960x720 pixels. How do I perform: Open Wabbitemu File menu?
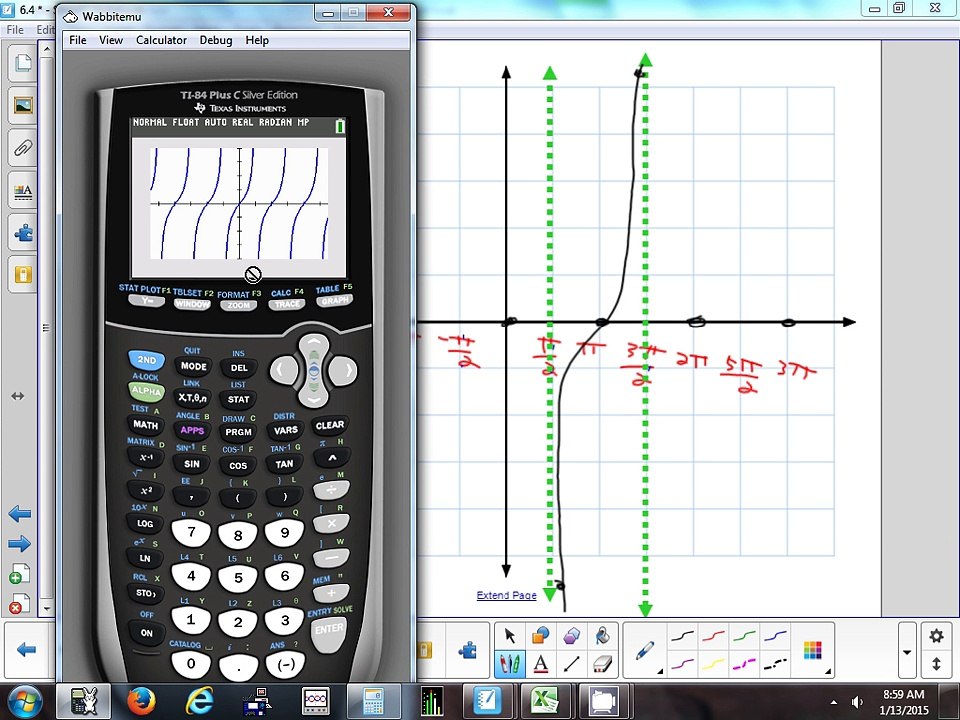(78, 40)
